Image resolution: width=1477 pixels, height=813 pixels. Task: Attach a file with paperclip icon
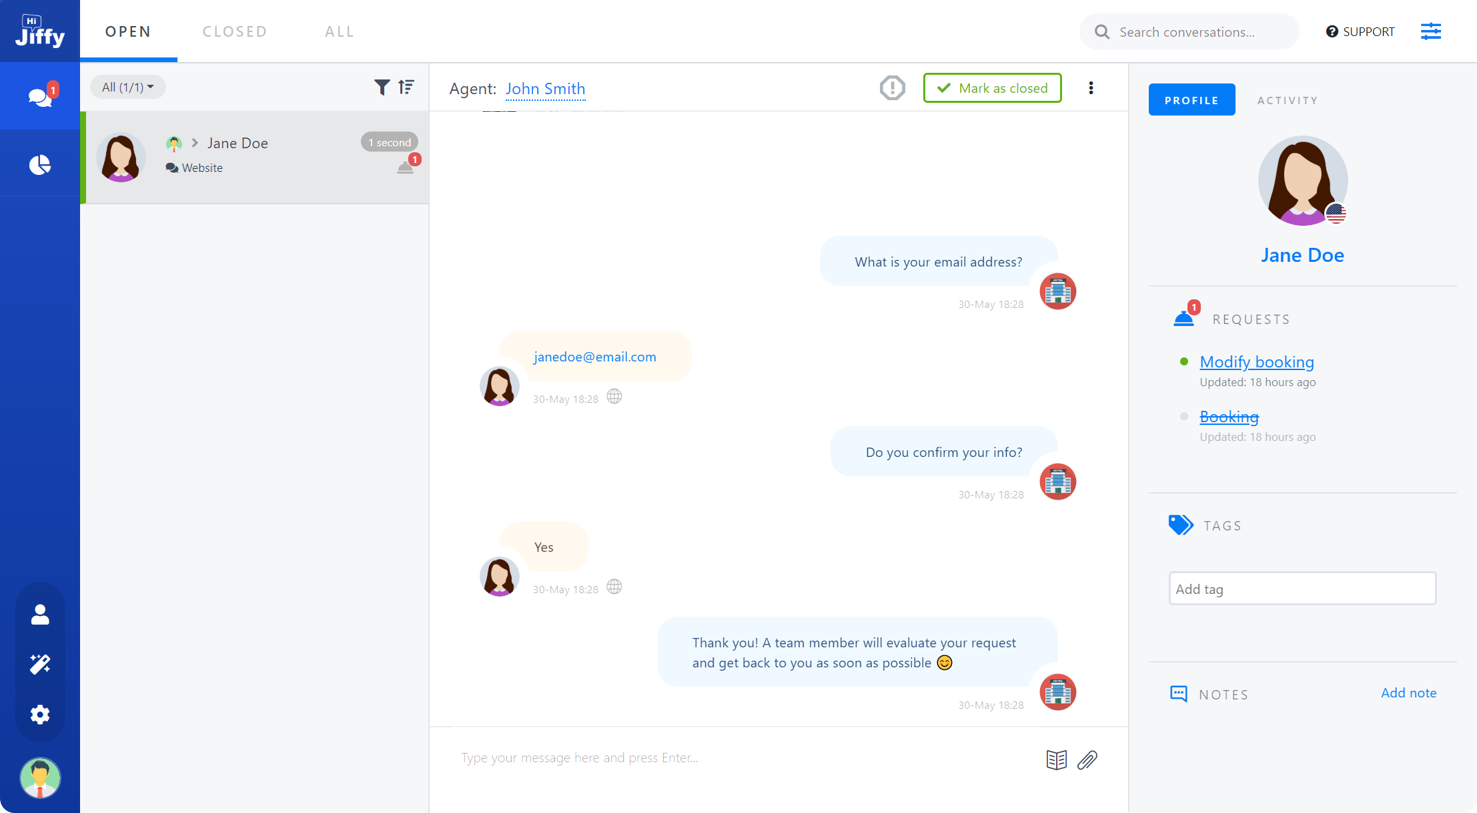click(x=1087, y=760)
